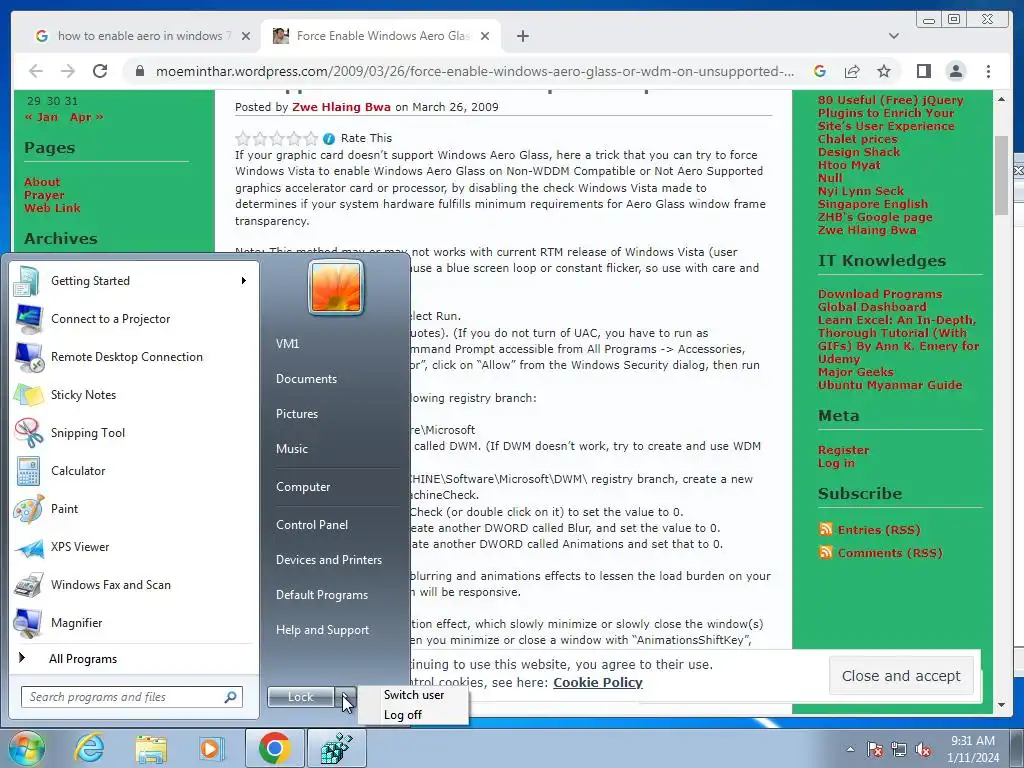Click the rating info icon beside Rate This

coord(329,138)
